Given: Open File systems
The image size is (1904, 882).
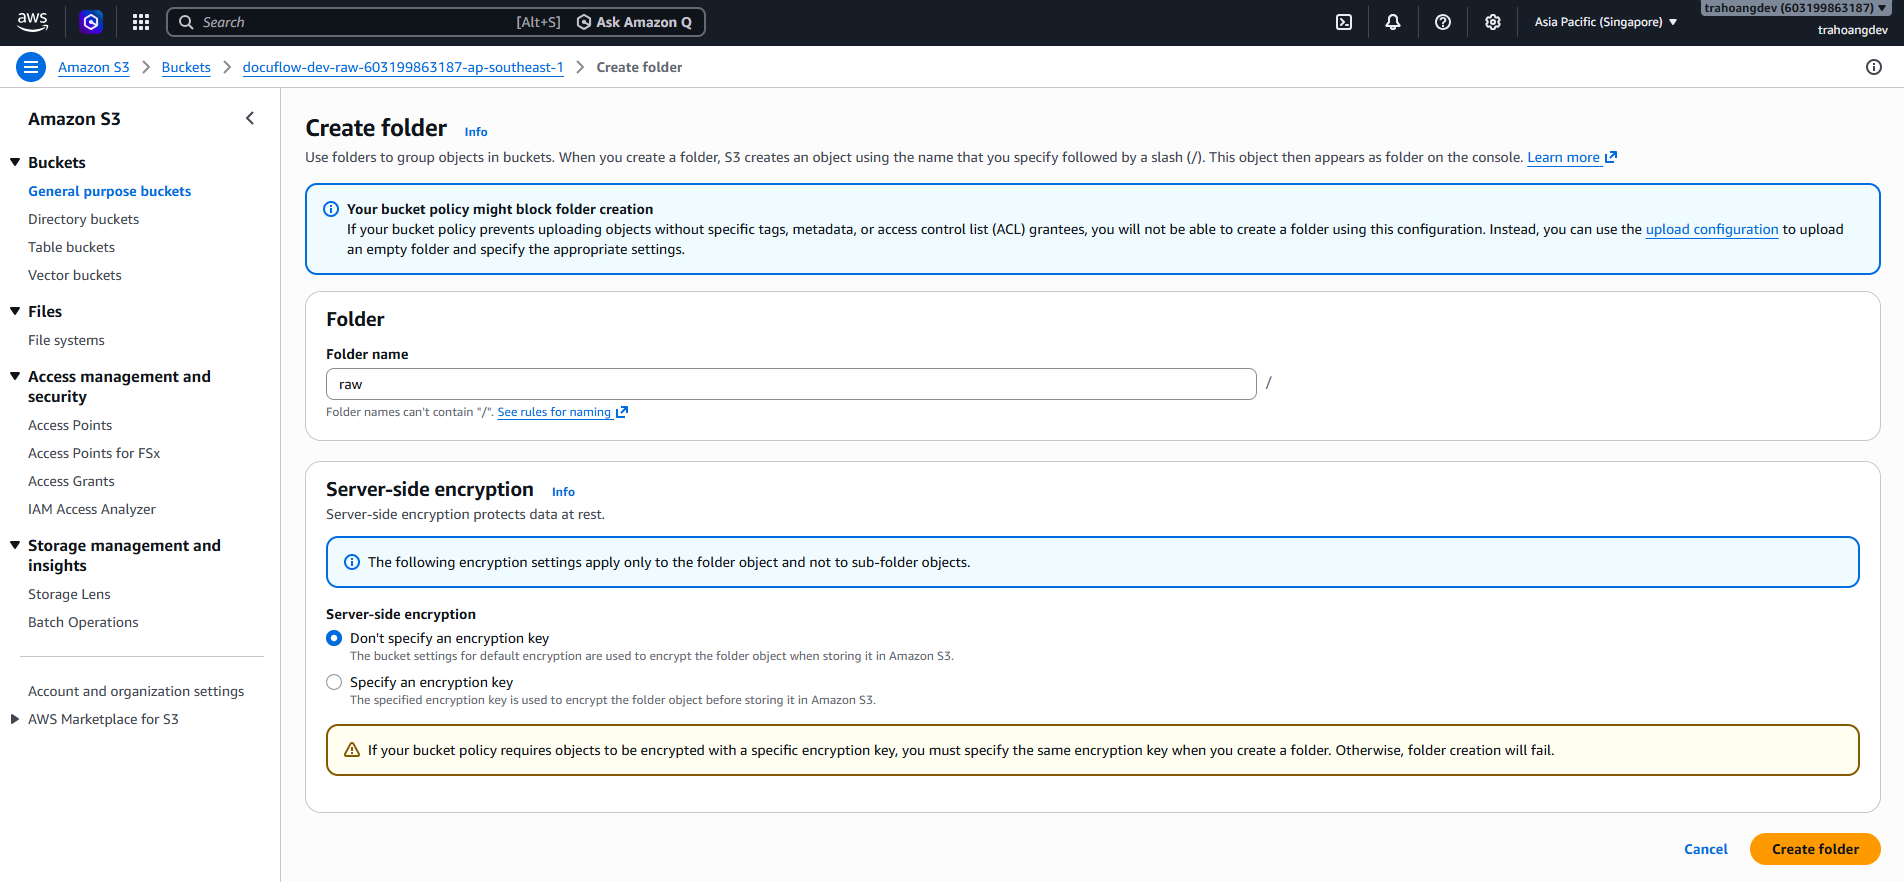Looking at the screenshot, I should [x=66, y=340].
